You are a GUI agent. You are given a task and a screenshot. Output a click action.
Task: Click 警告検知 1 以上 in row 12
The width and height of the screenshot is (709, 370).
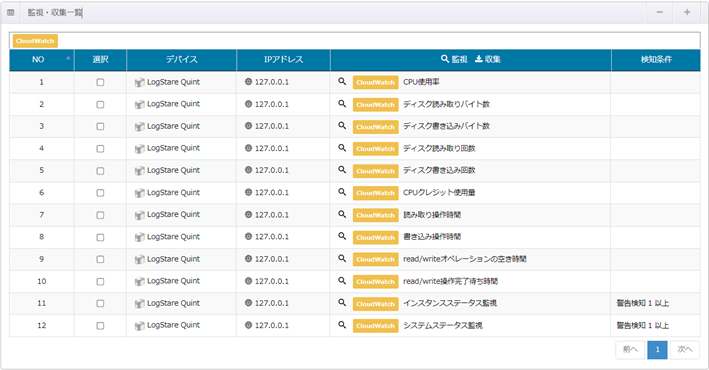click(643, 325)
